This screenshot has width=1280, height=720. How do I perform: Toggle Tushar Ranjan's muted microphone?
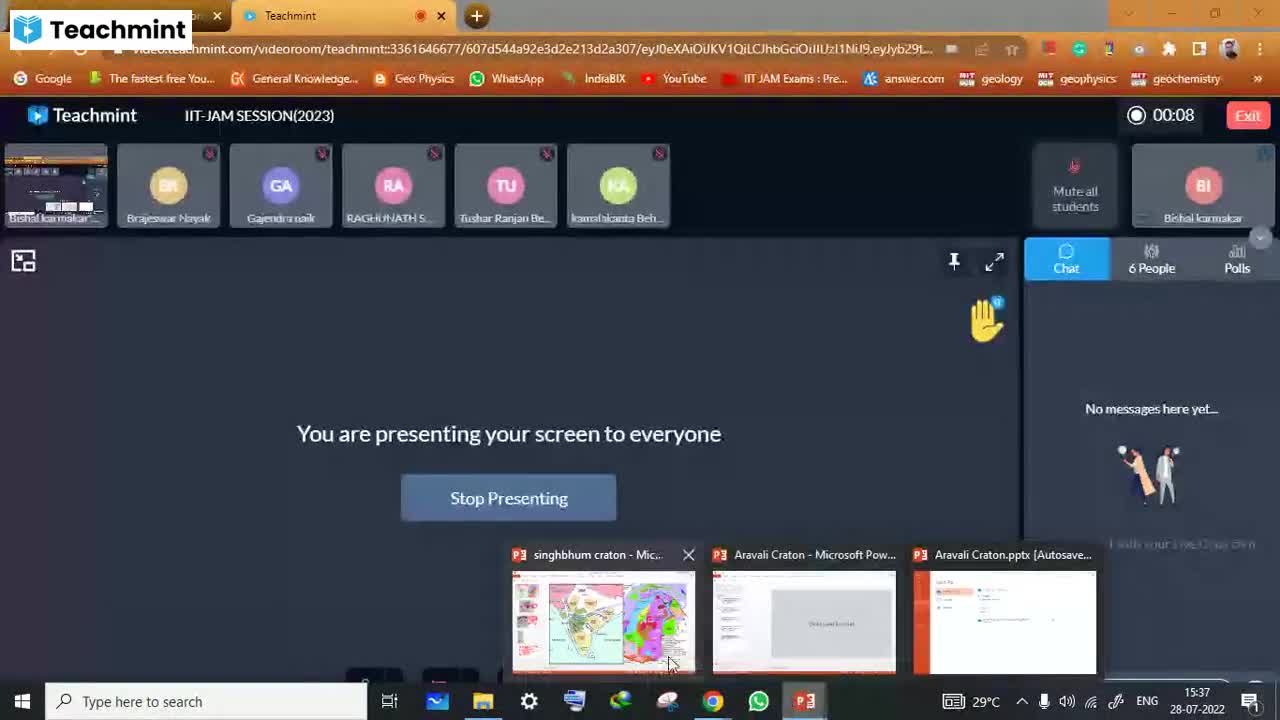[x=546, y=154]
